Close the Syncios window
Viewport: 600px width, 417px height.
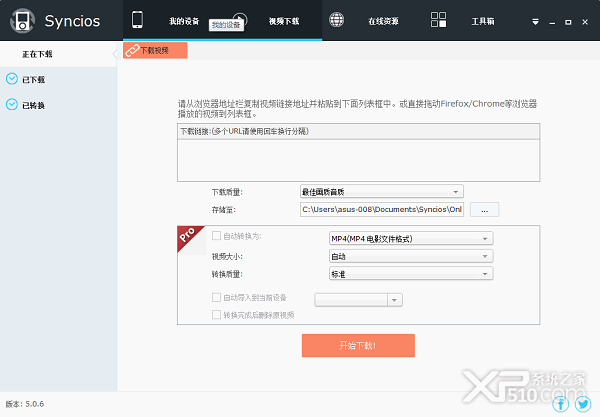point(585,22)
